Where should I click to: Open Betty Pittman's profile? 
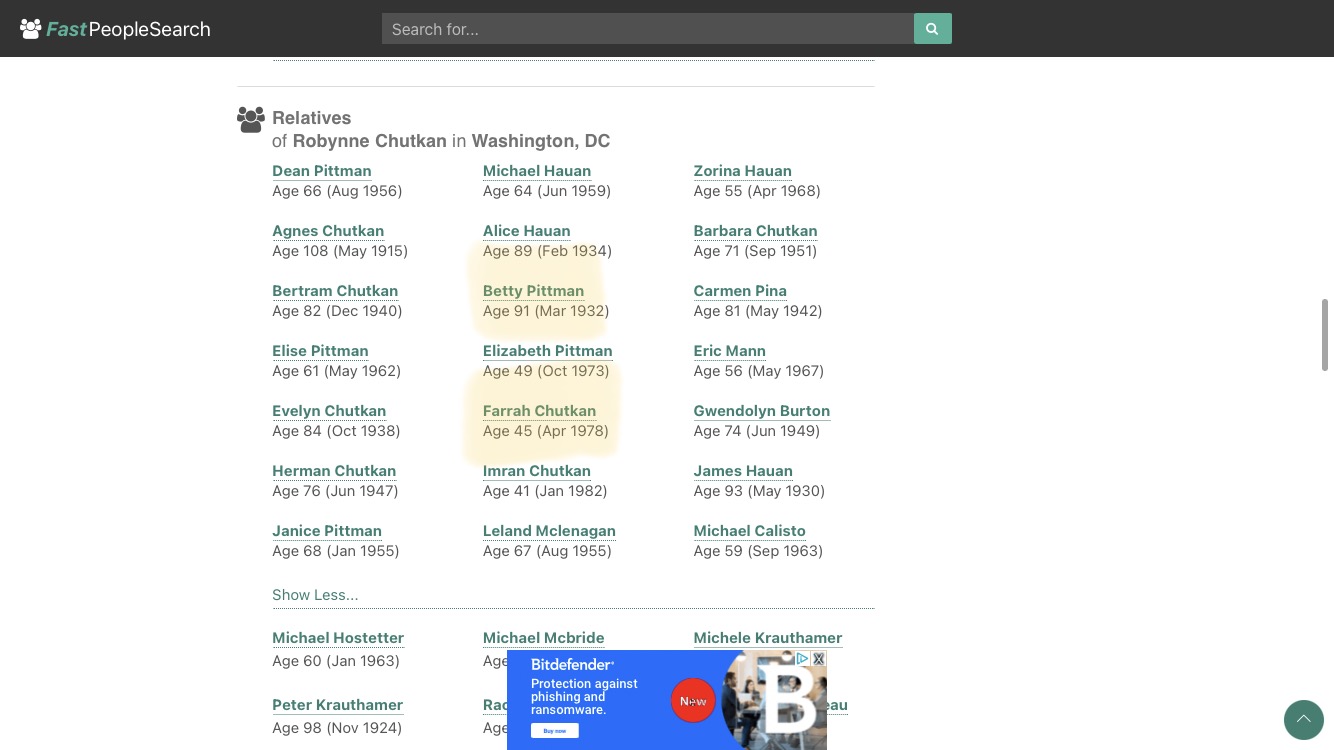[534, 291]
